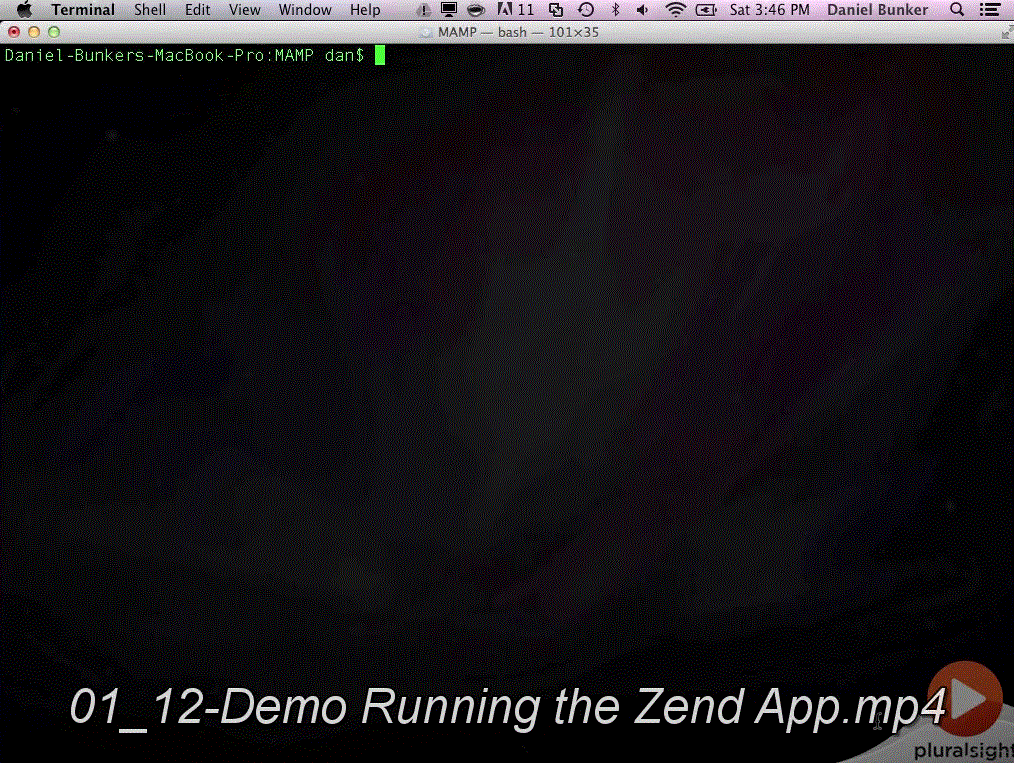The height and width of the screenshot is (763, 1014).
Task: Click the Sat 3:46 PM clock
Action: (x=770, y=10)
